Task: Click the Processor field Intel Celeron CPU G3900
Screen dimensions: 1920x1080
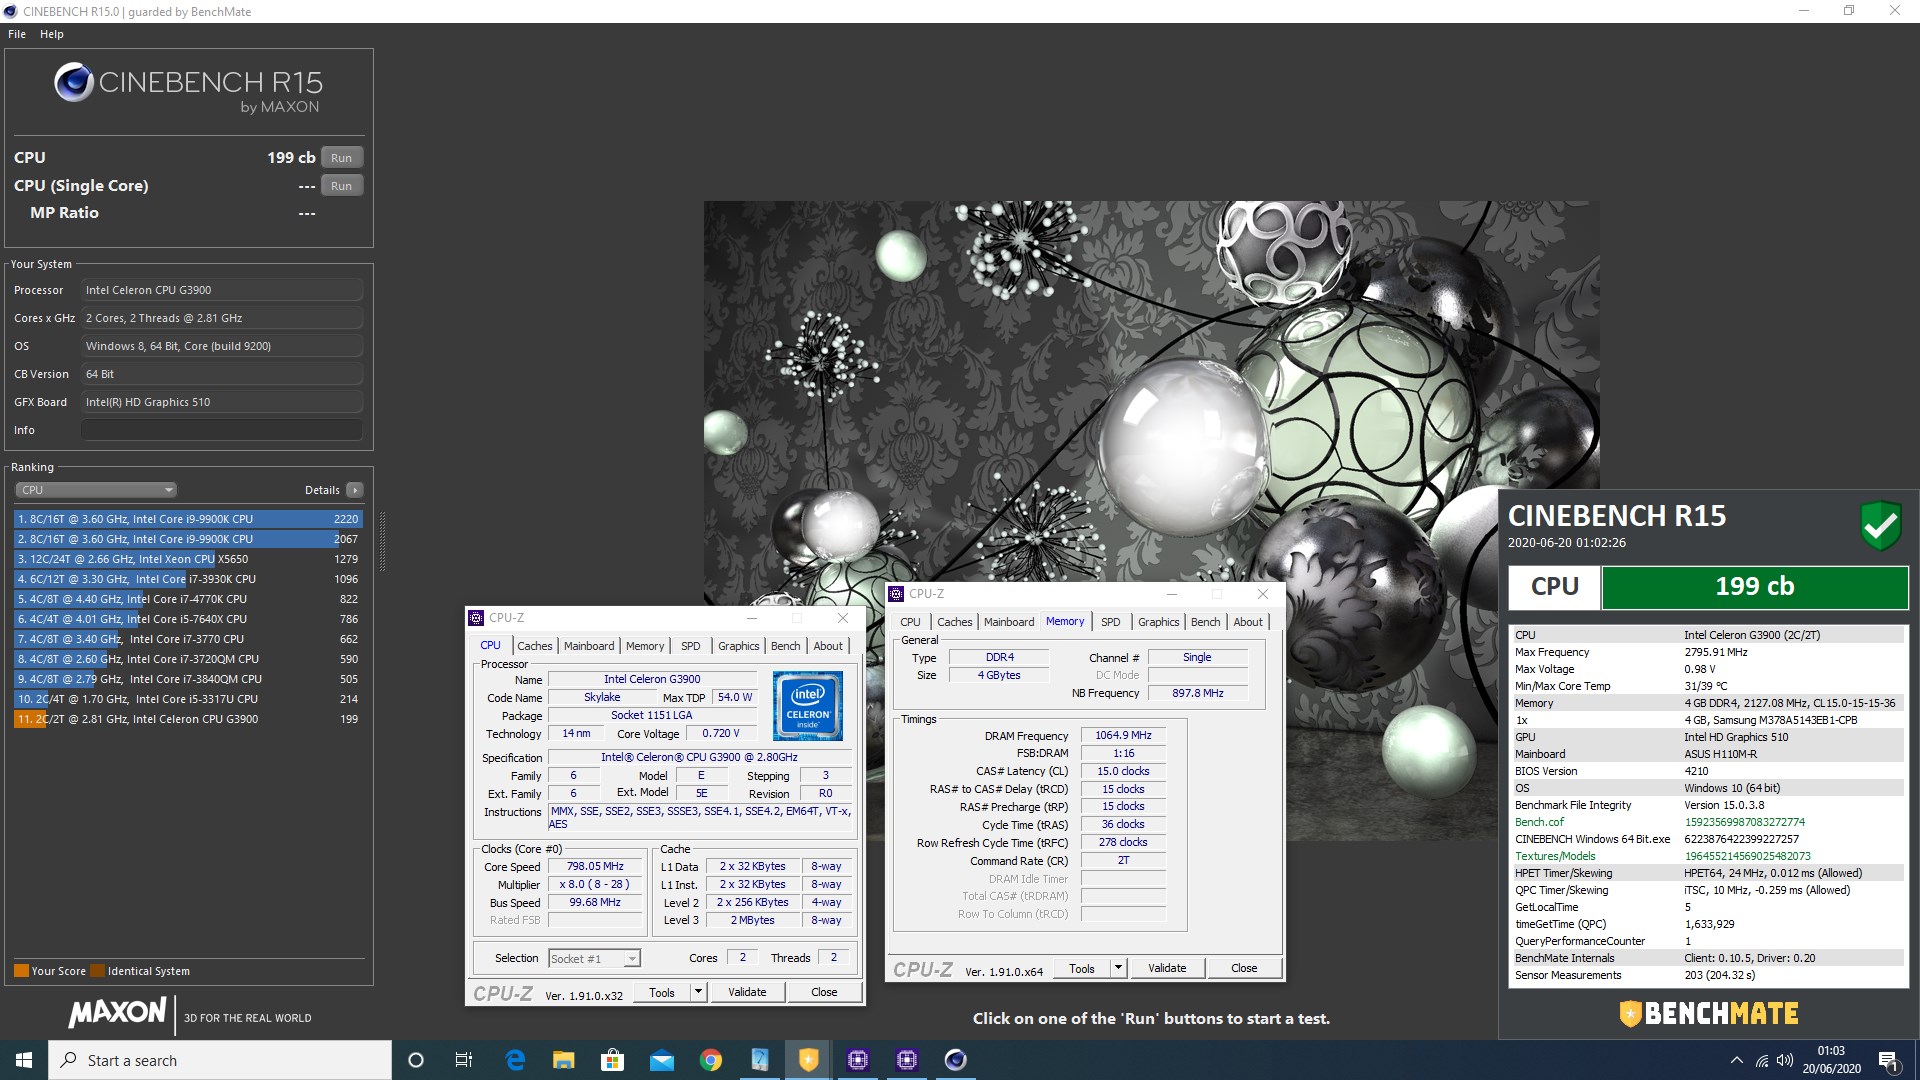Action: coord(221,290)
